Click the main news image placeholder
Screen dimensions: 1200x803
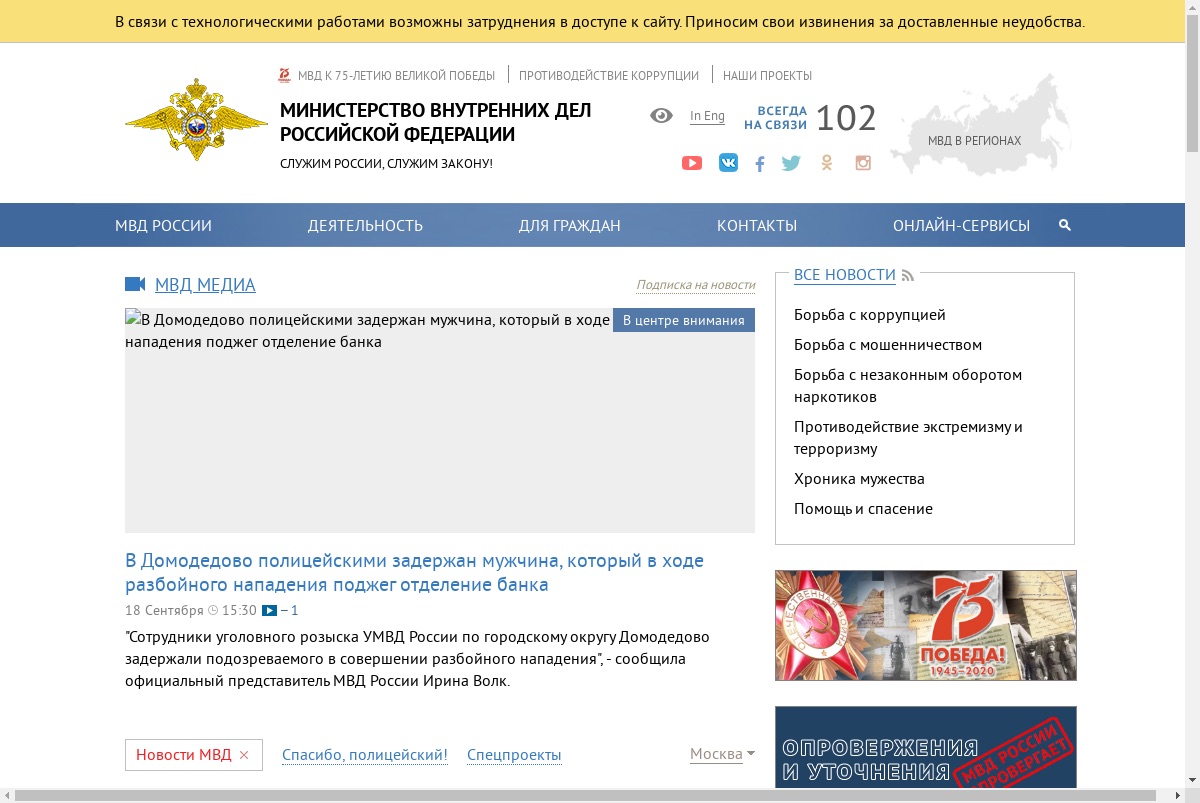(440, 420)
